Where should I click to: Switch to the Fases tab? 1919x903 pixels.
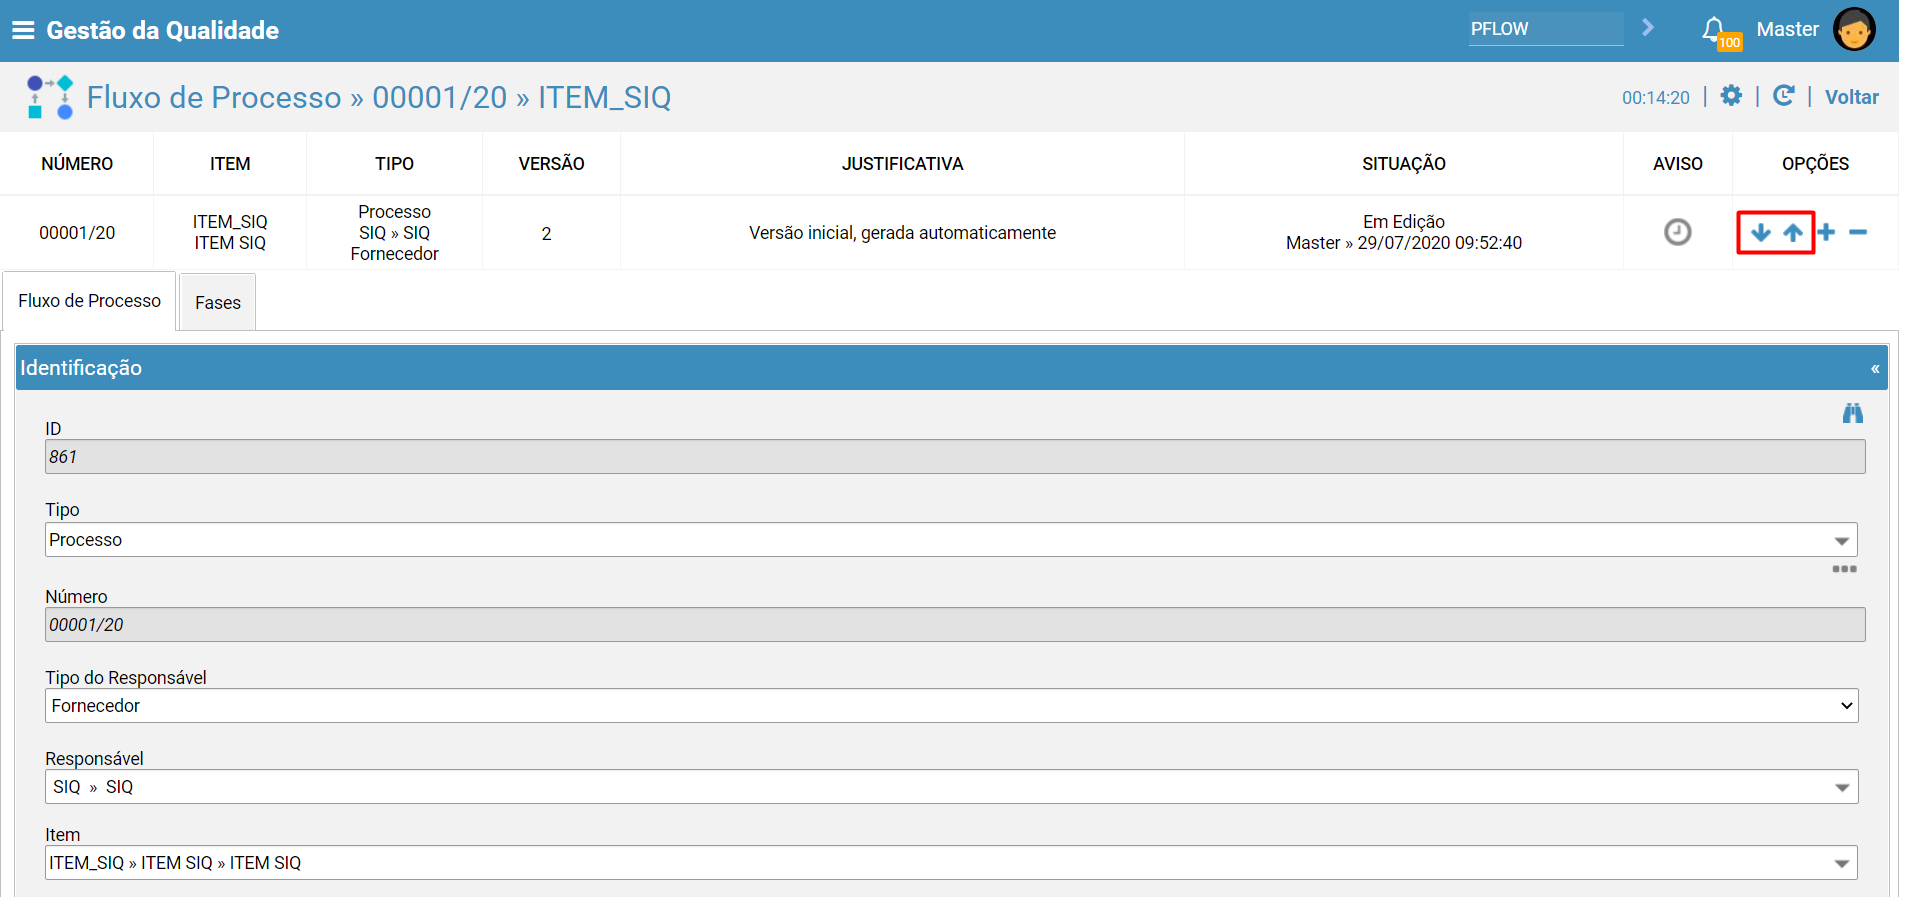(x=218, y=303)
